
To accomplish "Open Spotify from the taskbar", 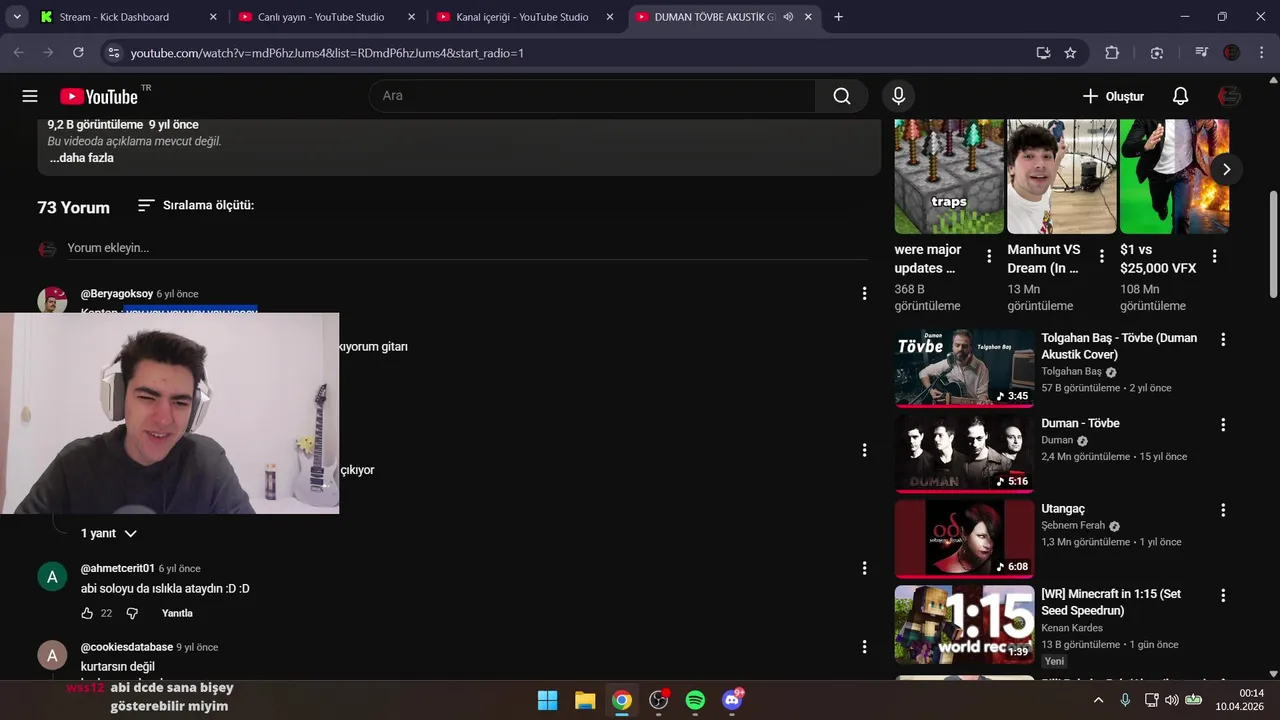I will tap(695, 700).
